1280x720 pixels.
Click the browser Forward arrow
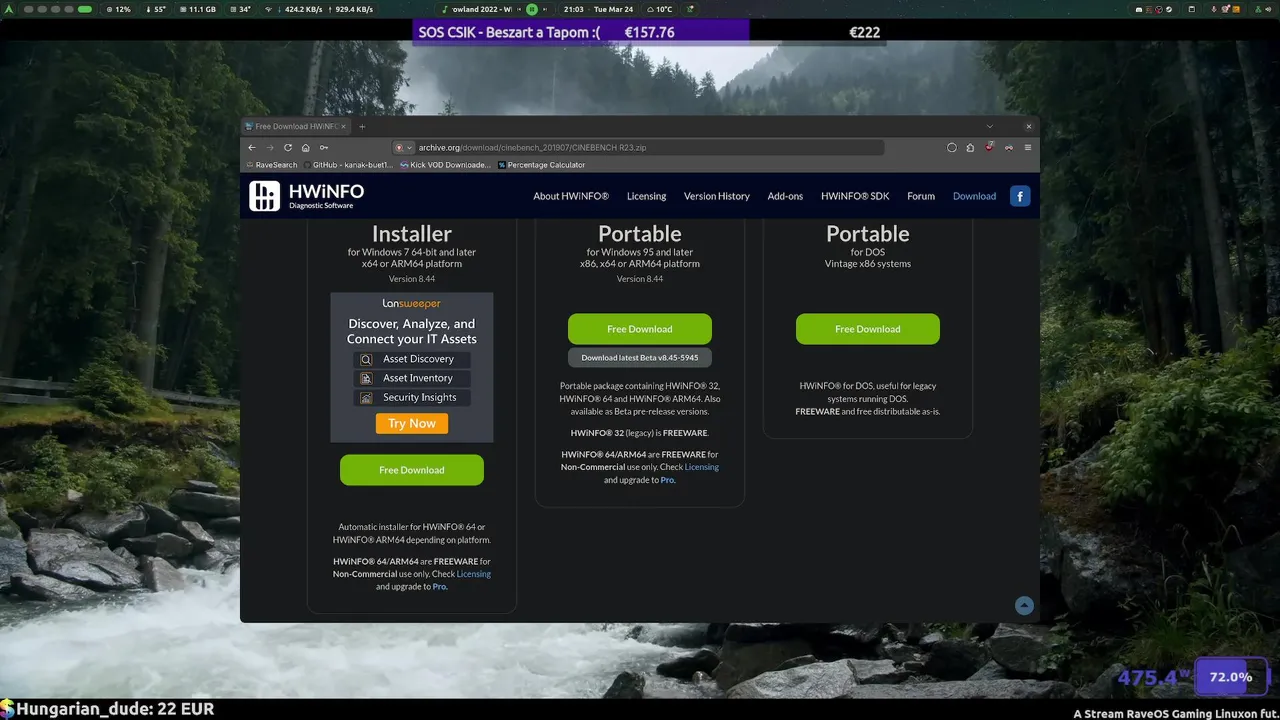270,147
